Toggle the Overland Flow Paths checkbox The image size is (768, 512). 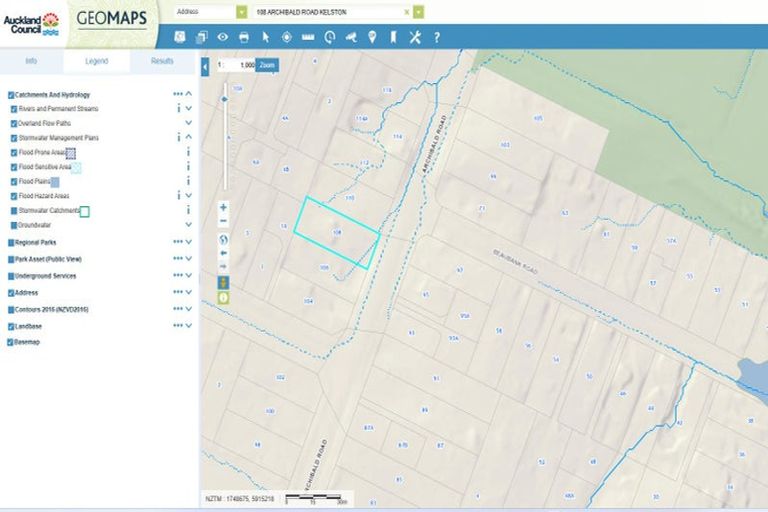[13, 123]
